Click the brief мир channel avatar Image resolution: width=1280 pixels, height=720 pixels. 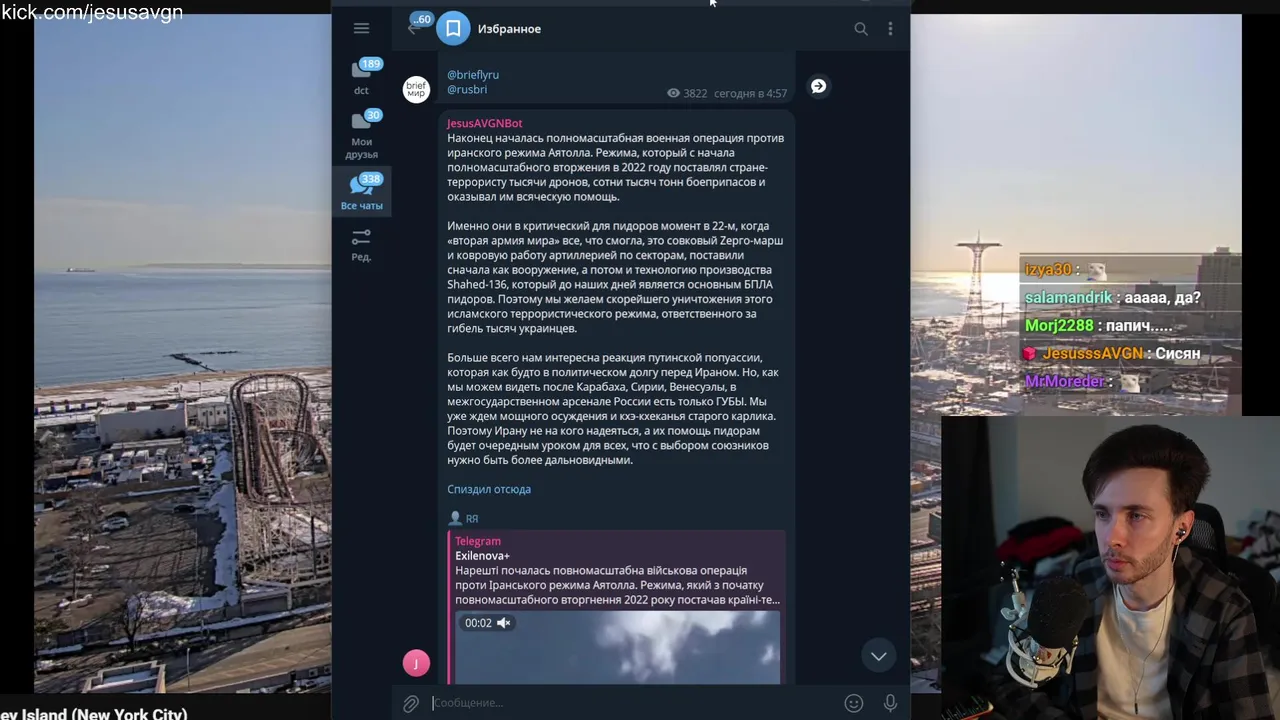[x=416, y=89]
